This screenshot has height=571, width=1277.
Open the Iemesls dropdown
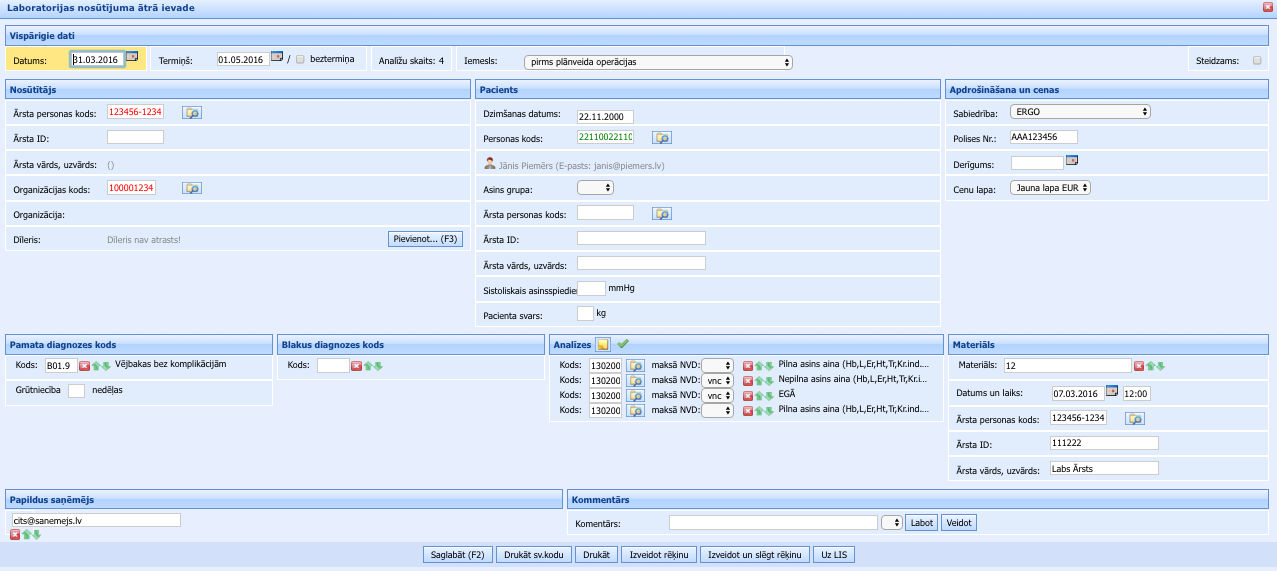click(x=657, y=62)
